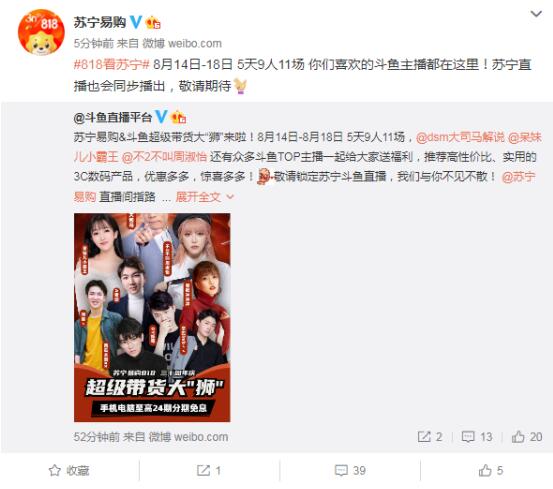Open the original post's 13 comments

pyautogui.click(x=477, y=437)
